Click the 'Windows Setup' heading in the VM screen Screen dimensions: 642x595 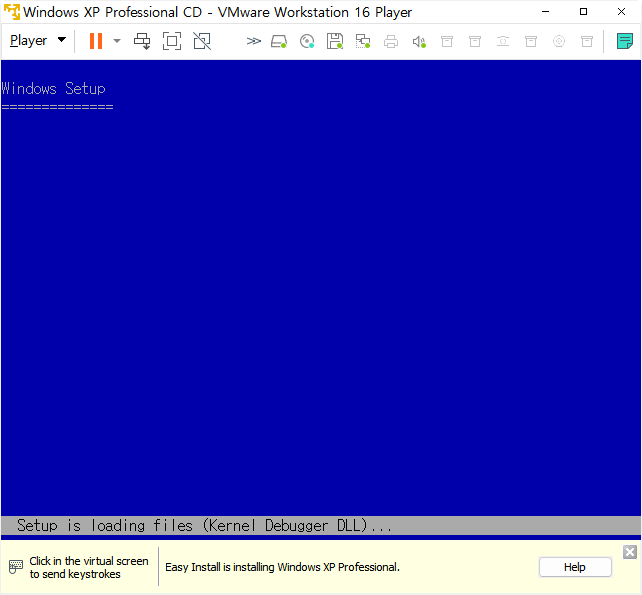(53, 88)
